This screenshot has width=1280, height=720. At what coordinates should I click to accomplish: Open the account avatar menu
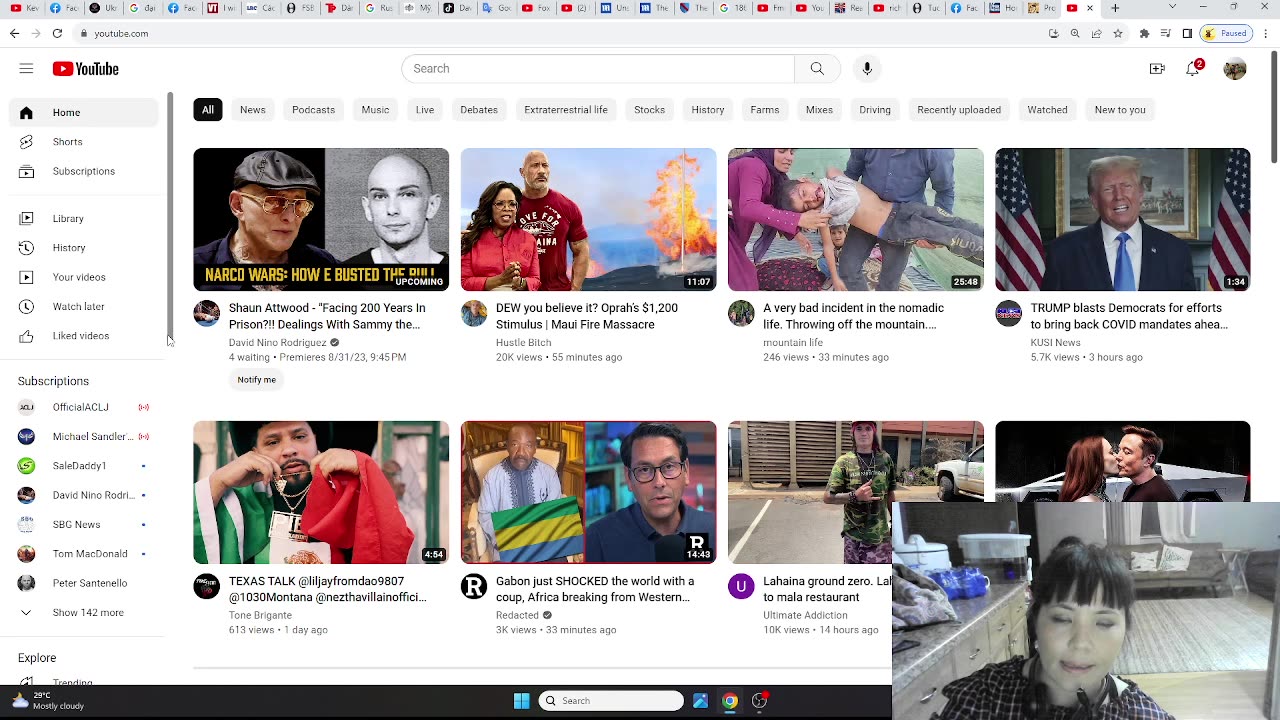coord(1235,68)
